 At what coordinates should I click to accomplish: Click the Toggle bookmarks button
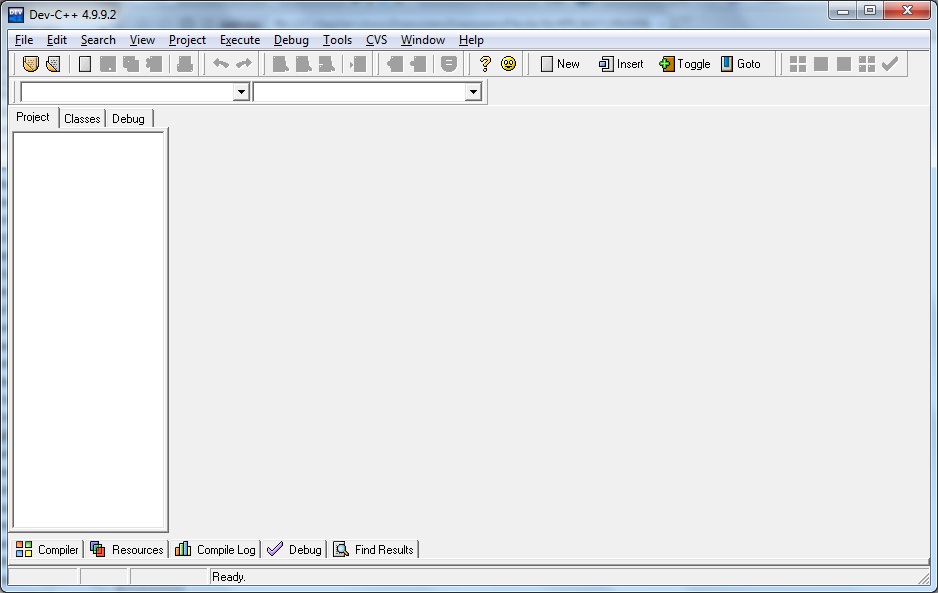point(684,64)
